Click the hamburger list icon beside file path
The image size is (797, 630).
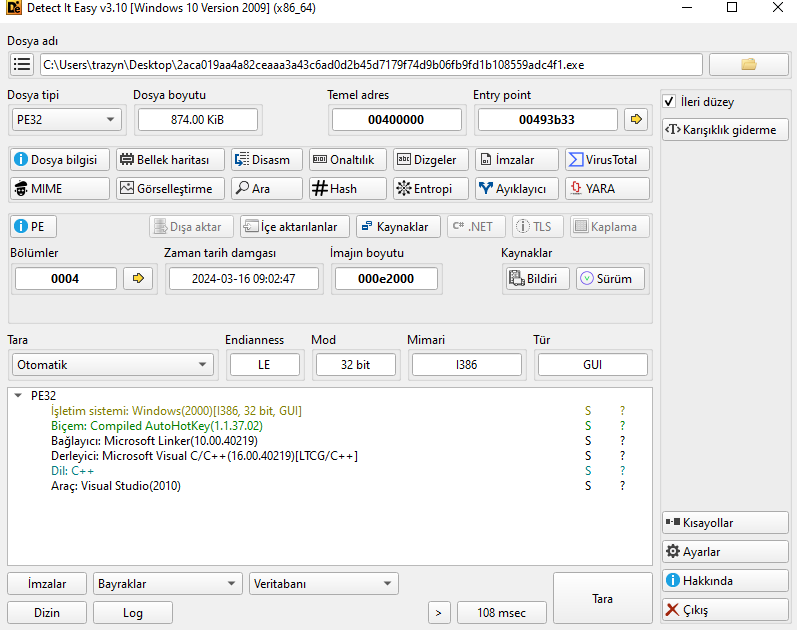(22, 64)
